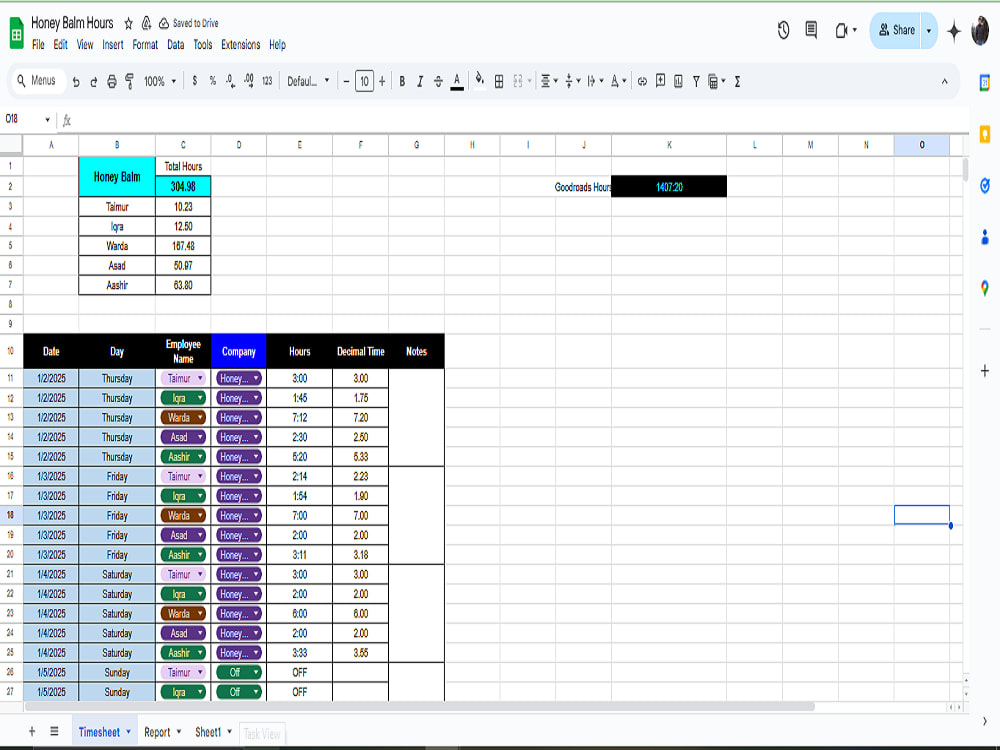Insert a comment from toolbar

click(x=661, y=81)
